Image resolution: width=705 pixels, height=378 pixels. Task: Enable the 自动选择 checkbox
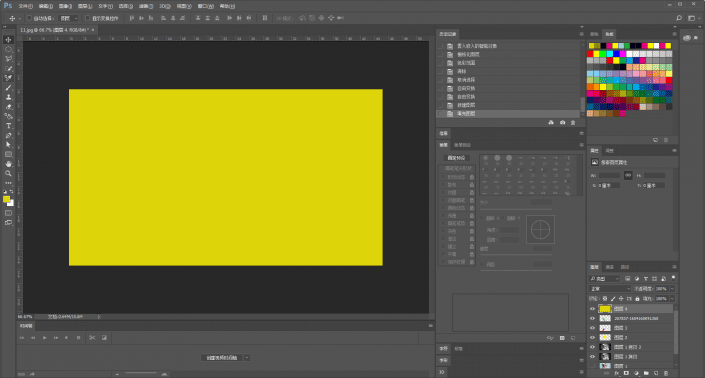pyautogui.click(x=29, y=18)
